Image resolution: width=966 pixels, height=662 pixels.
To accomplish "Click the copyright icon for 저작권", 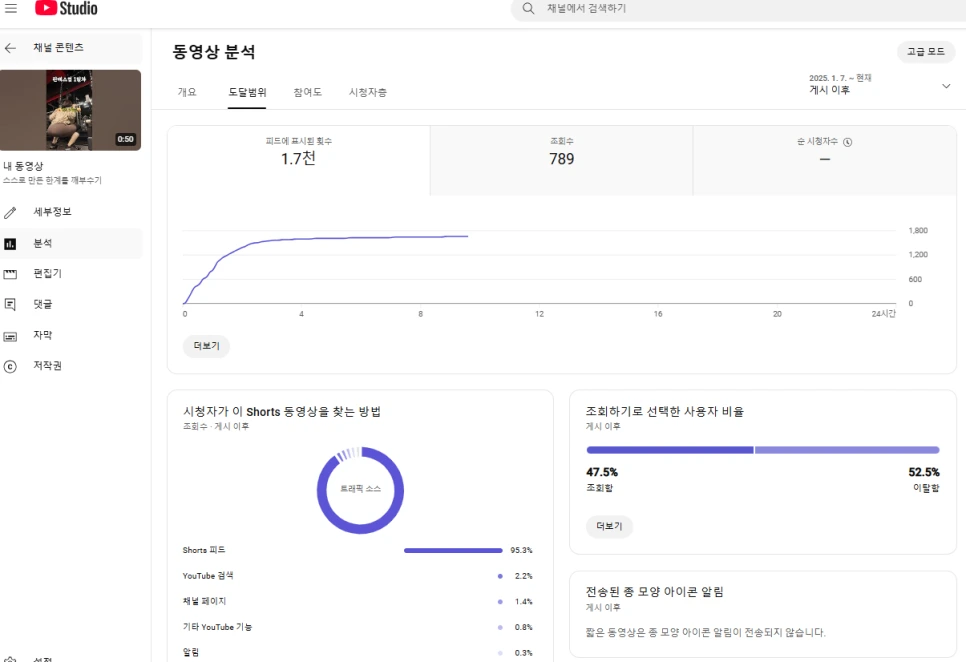I will (10, 366).
